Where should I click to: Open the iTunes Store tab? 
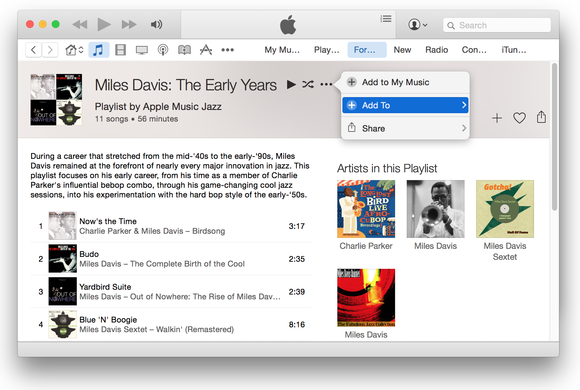[x=514, y=50]
